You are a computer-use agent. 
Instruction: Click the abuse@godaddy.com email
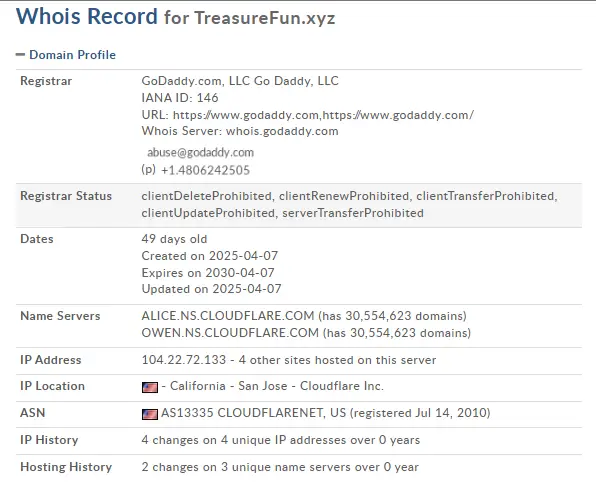coord(200,152)
